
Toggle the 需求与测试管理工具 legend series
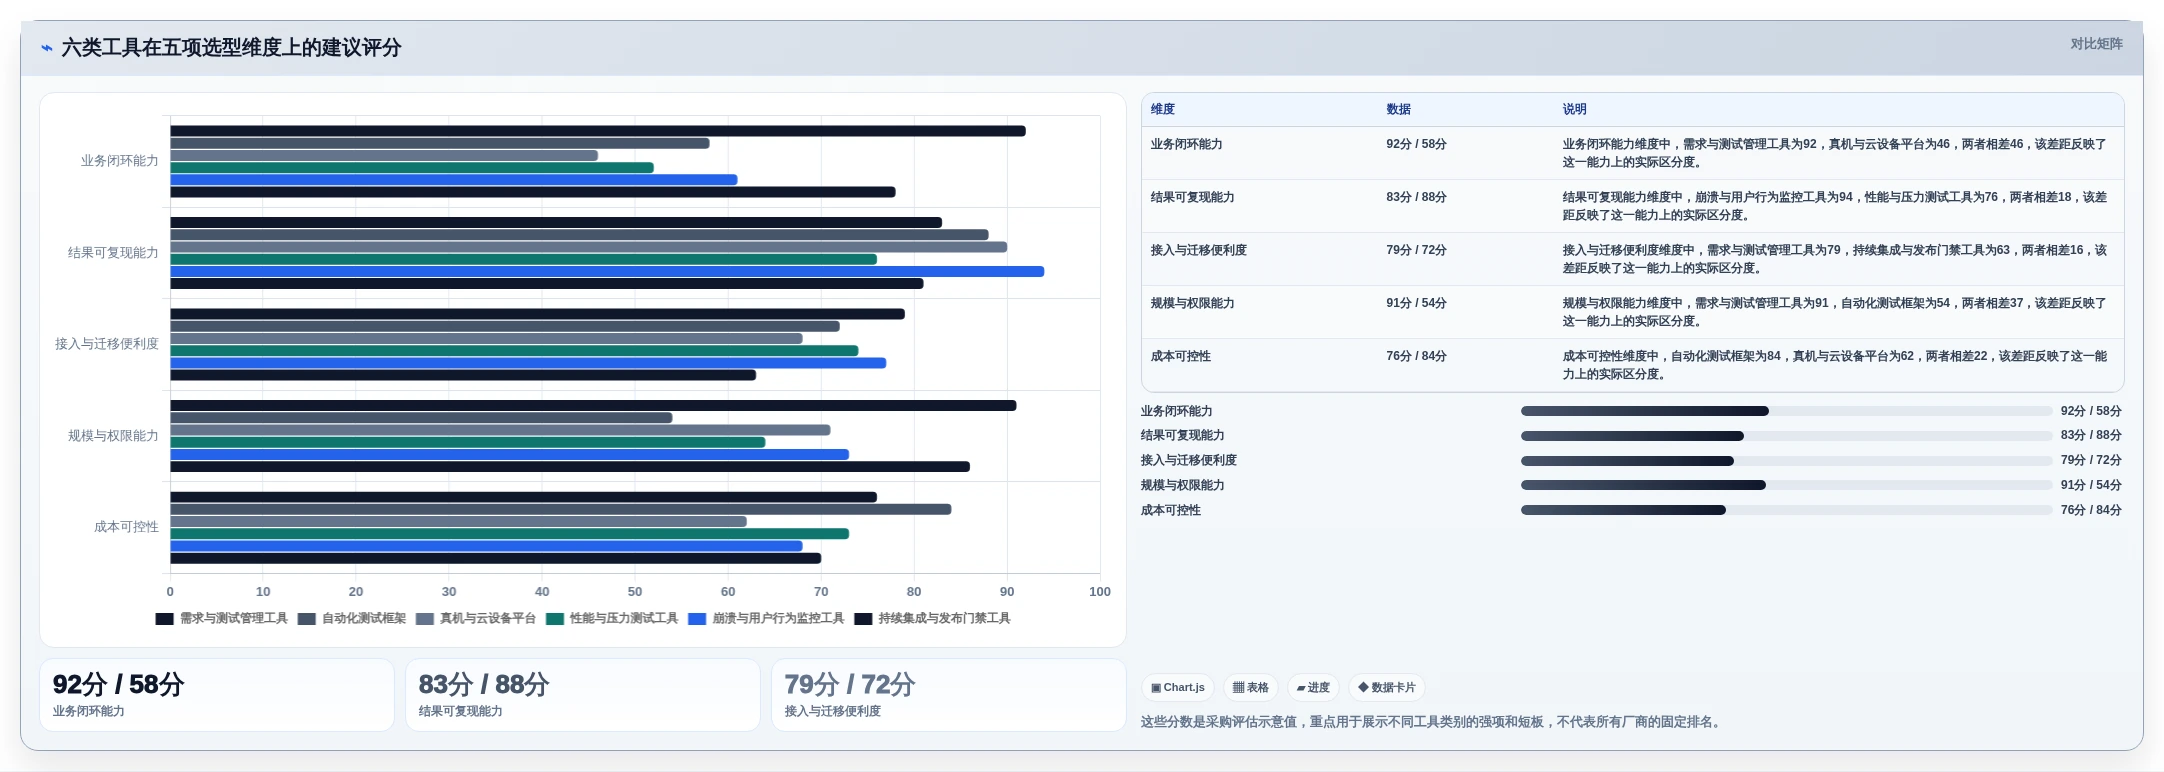click(x=222, y=619)
